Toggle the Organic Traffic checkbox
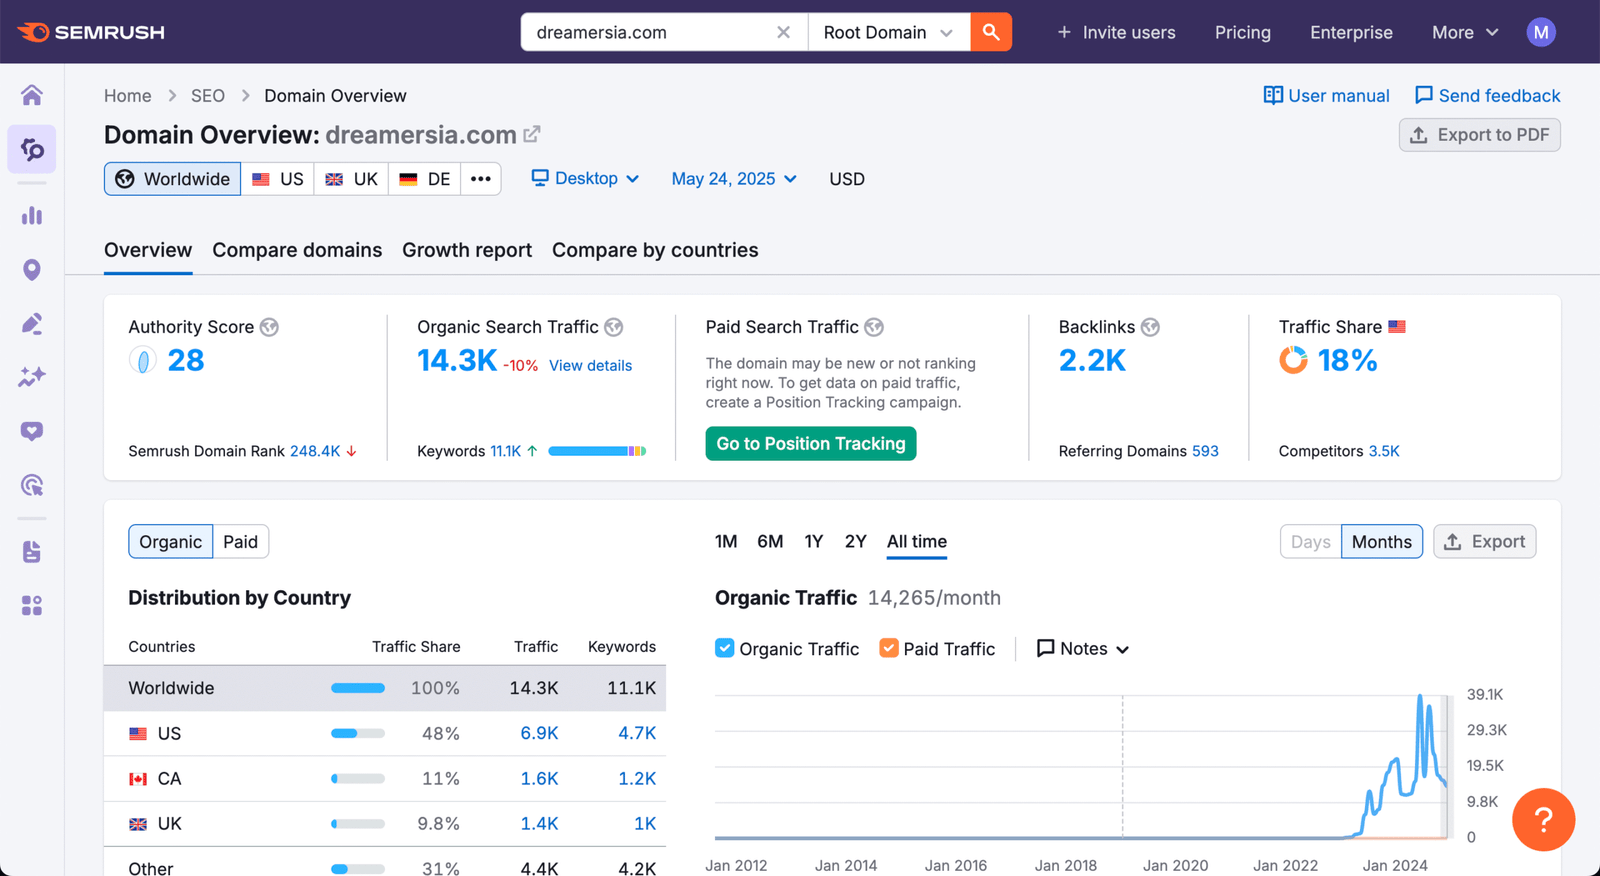Screen dimensions: 1600x876 click(x=725, y=648)
